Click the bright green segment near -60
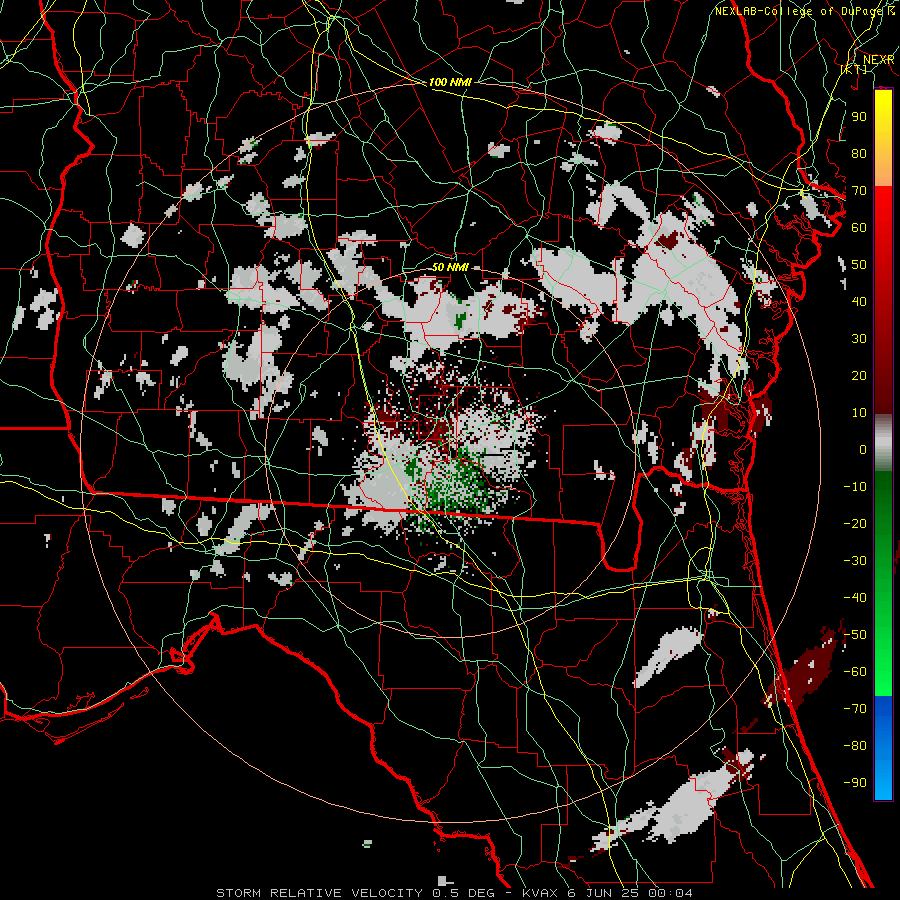 [x=883, y=672]
